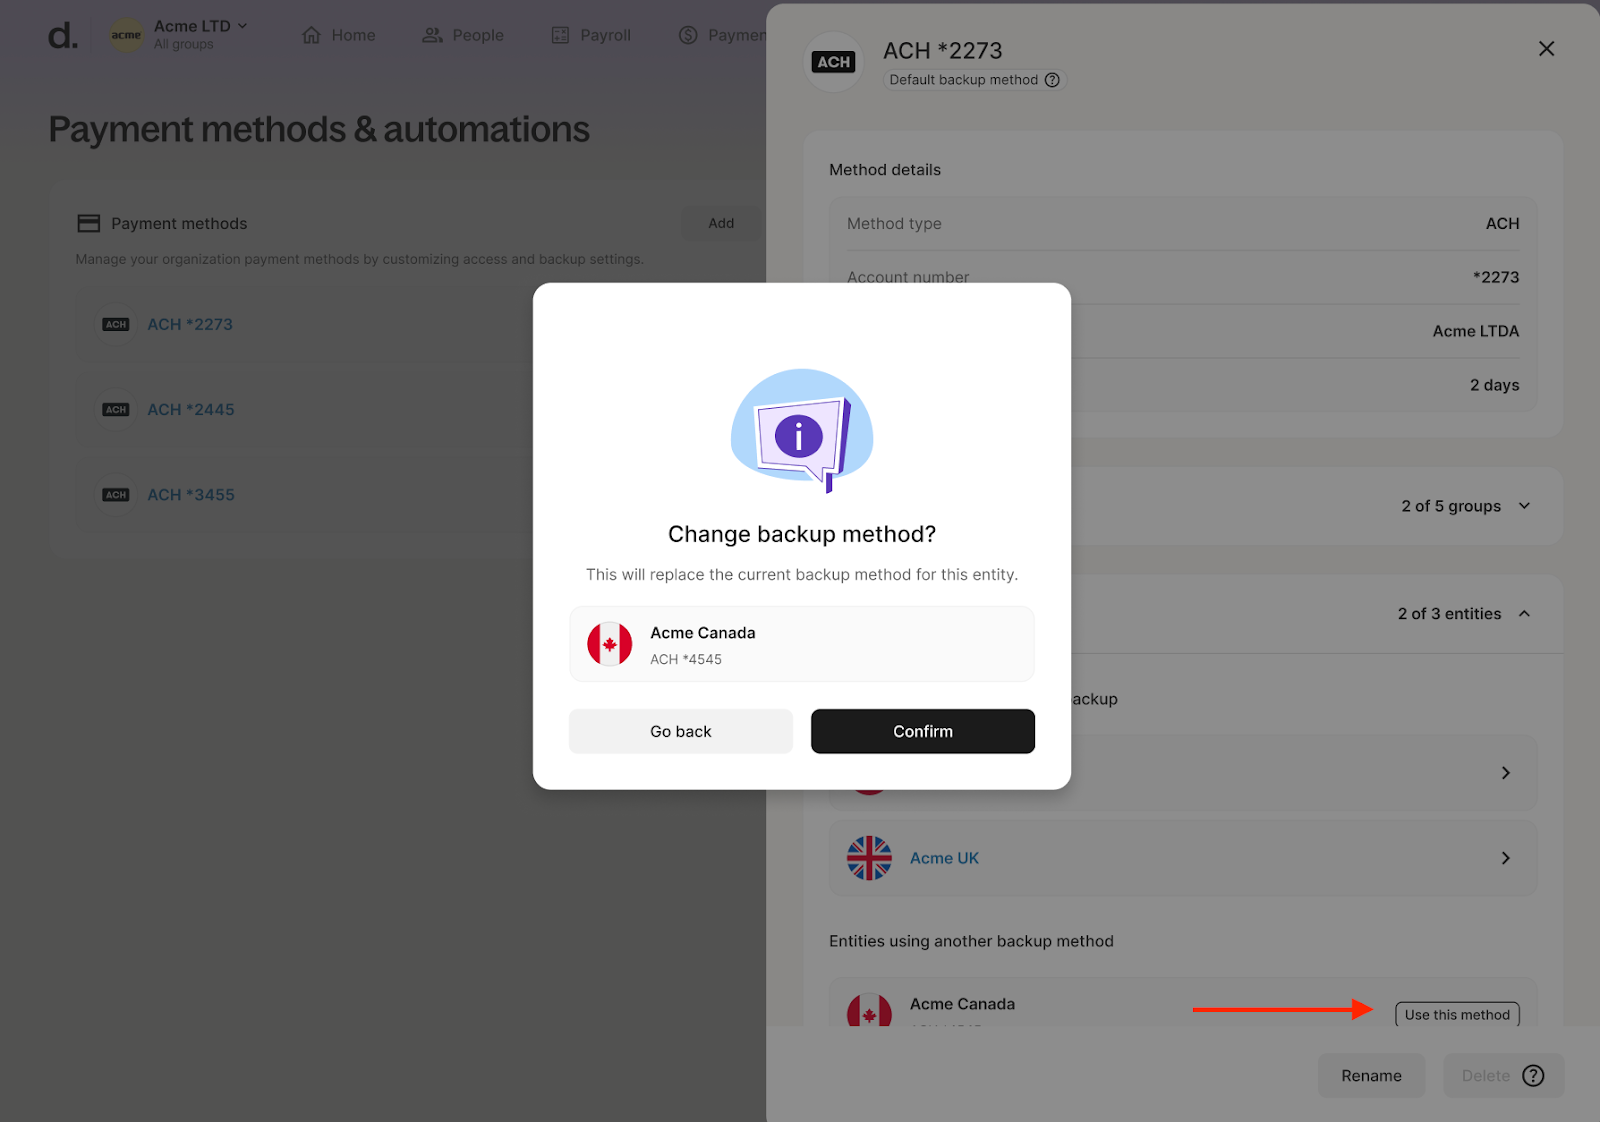Open the Acme UK entity link
This screenshot has width=1600, height=1122.
point(944,858)
